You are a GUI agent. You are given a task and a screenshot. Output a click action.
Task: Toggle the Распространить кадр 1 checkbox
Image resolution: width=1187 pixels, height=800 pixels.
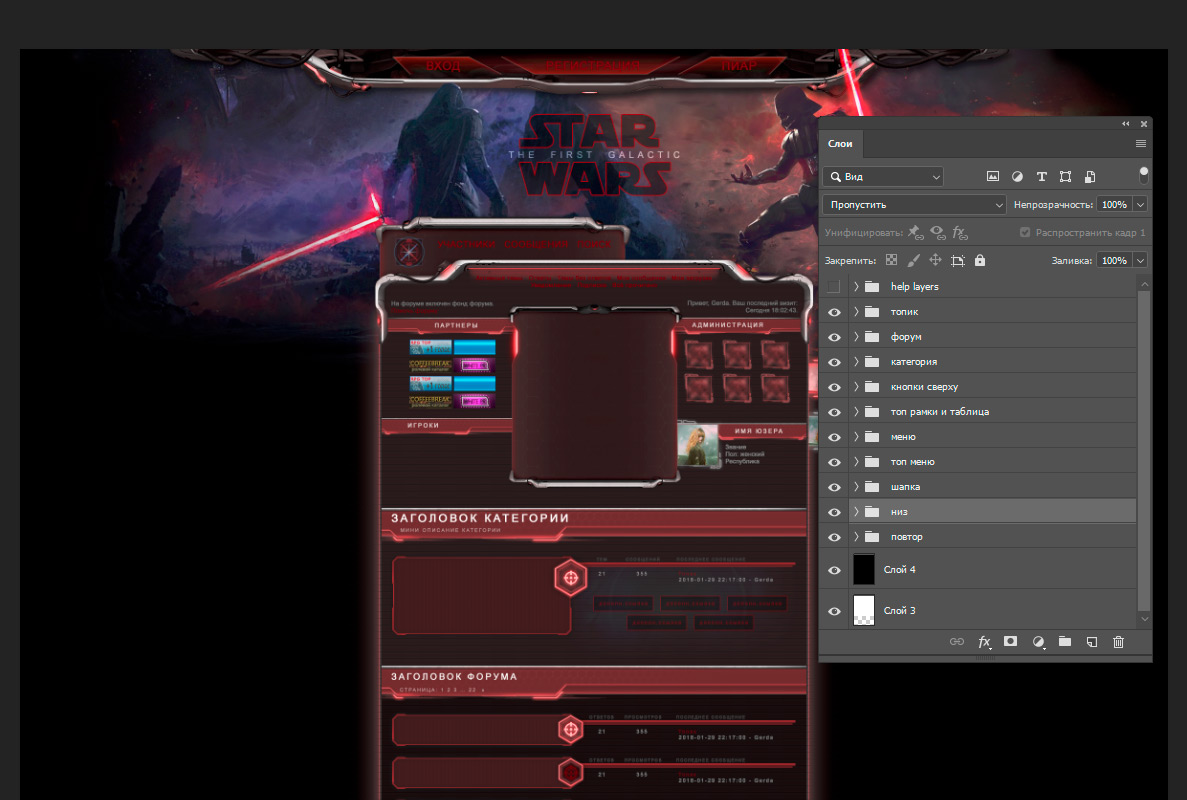[1025, 232]
